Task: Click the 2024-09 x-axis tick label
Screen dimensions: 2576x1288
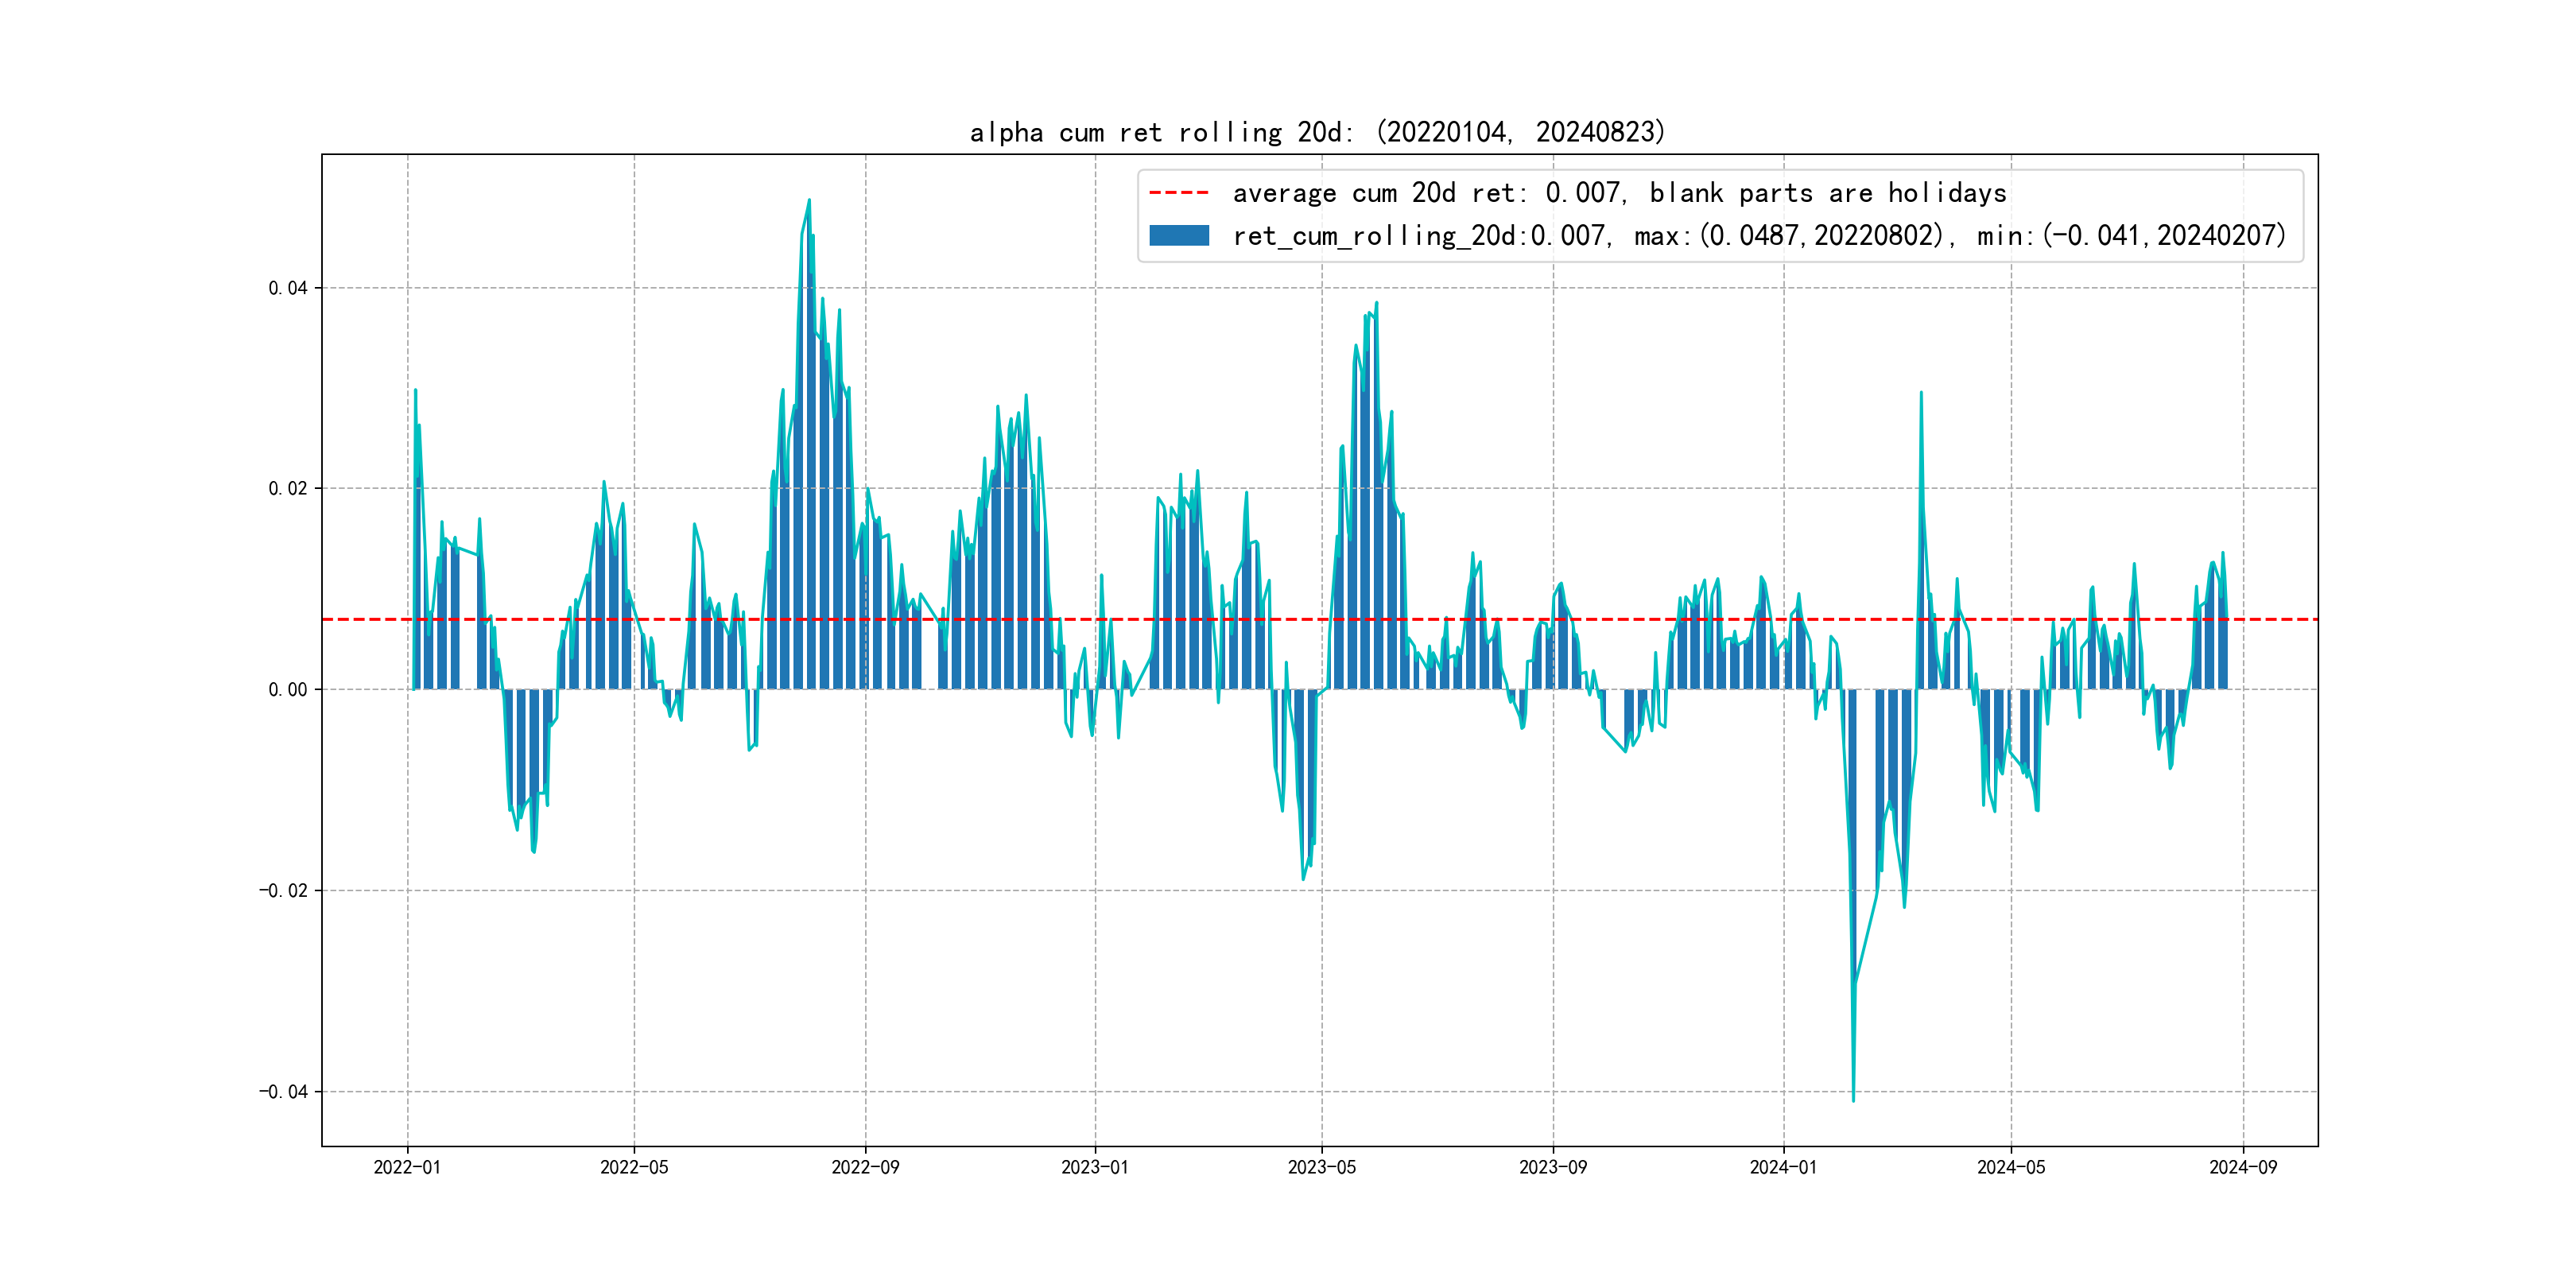Action: (2243, 1167)
